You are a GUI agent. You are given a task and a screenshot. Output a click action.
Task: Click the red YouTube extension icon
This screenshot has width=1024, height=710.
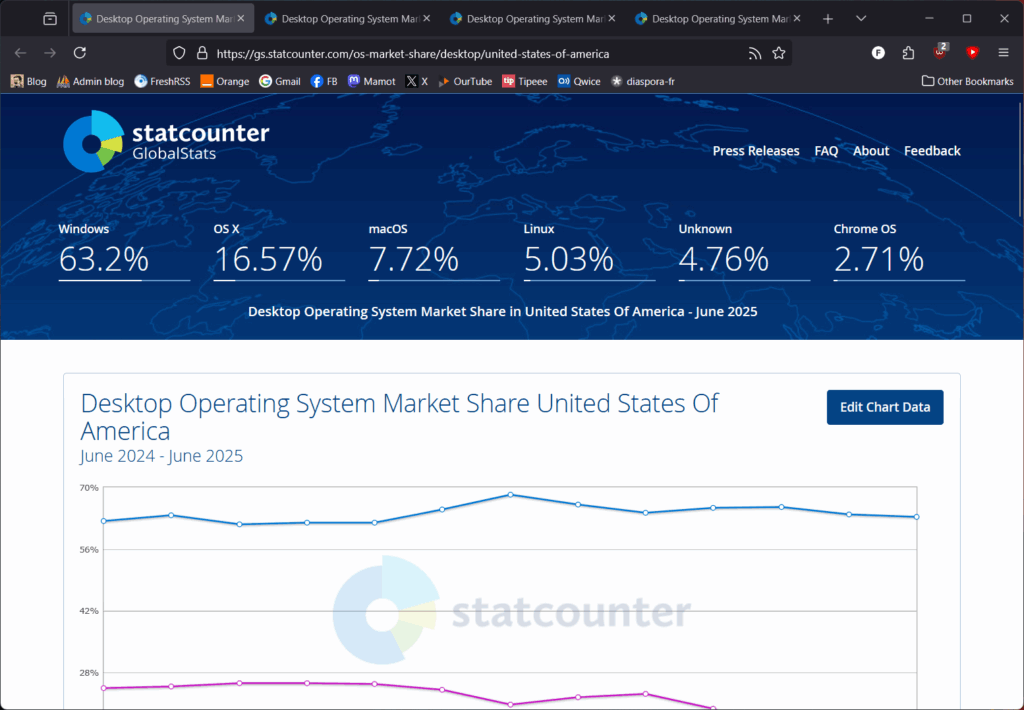(972, 53)
